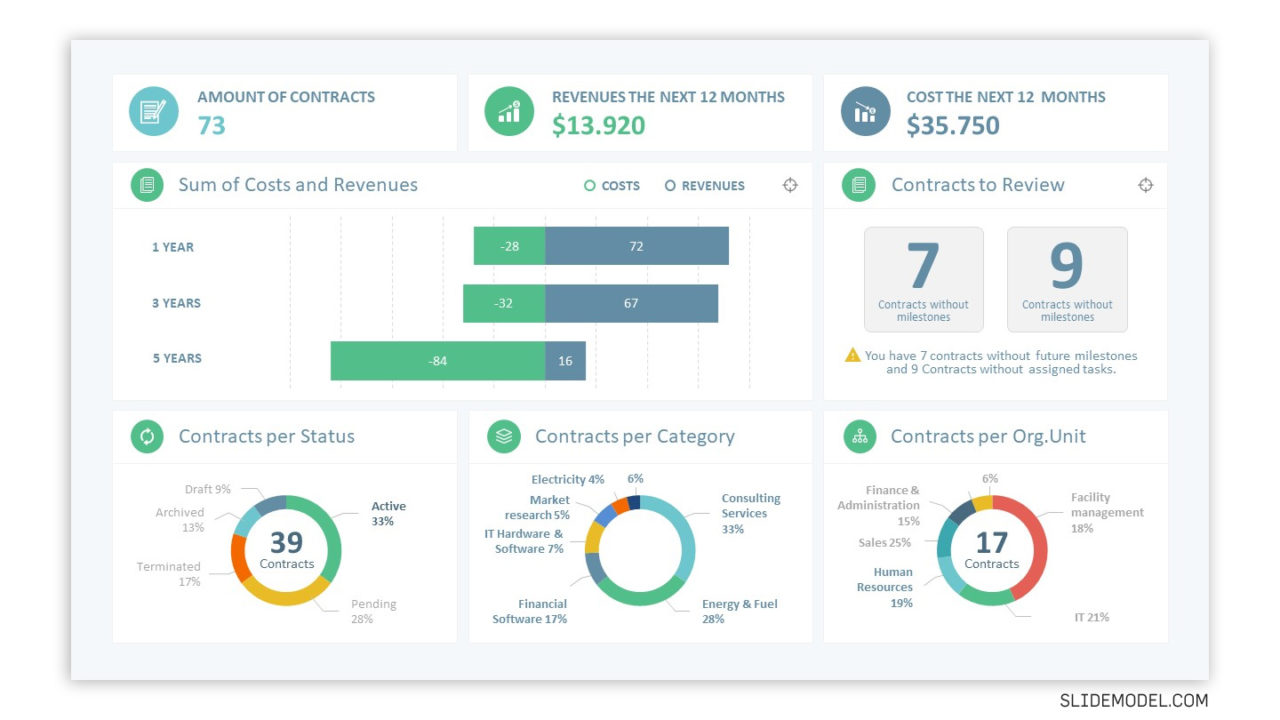Click the Cost declining chart icon
This screenshot has height=720, width=1280.
coord(865,112)
